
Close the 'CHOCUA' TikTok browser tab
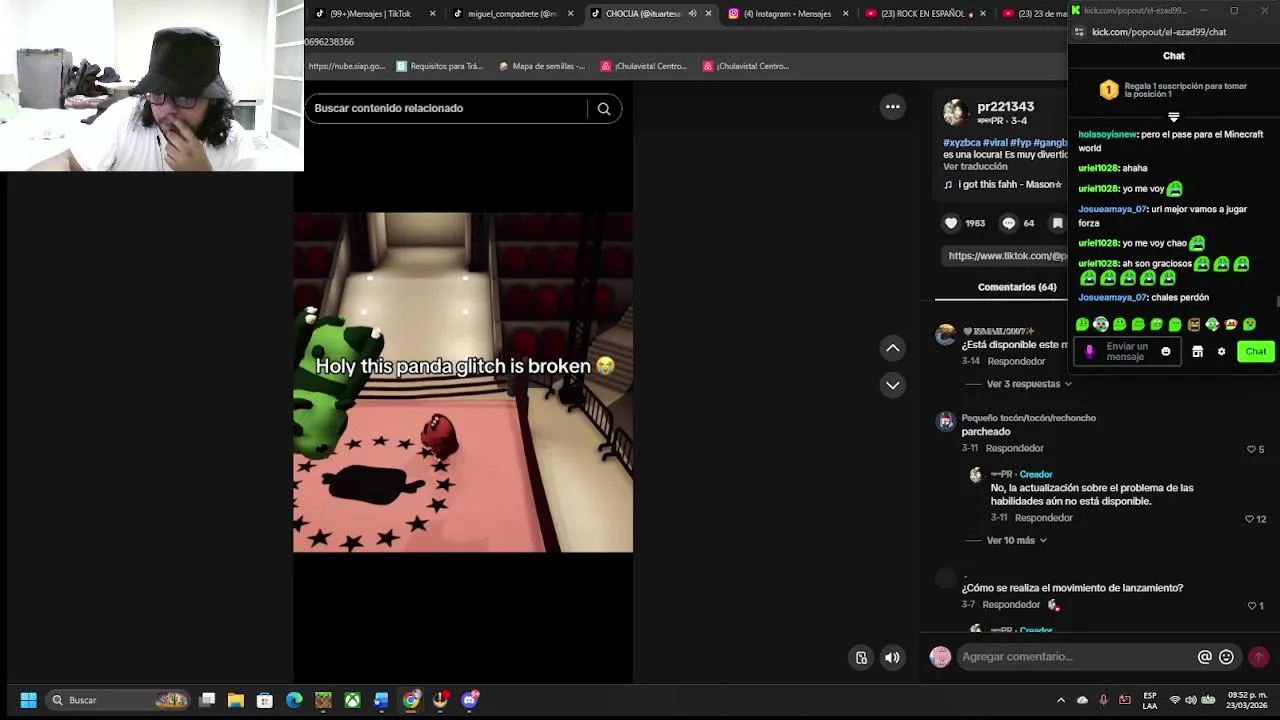point(708,13)
